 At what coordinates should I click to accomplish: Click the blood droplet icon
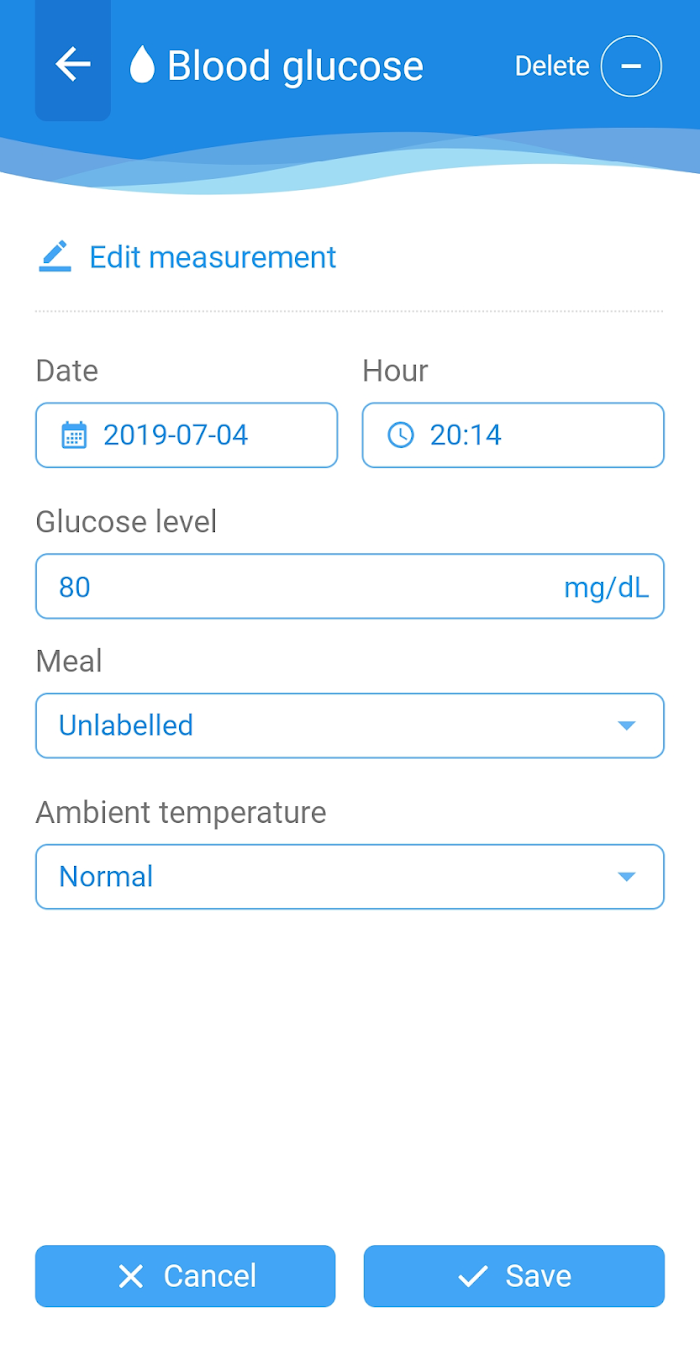click(142, 66)
